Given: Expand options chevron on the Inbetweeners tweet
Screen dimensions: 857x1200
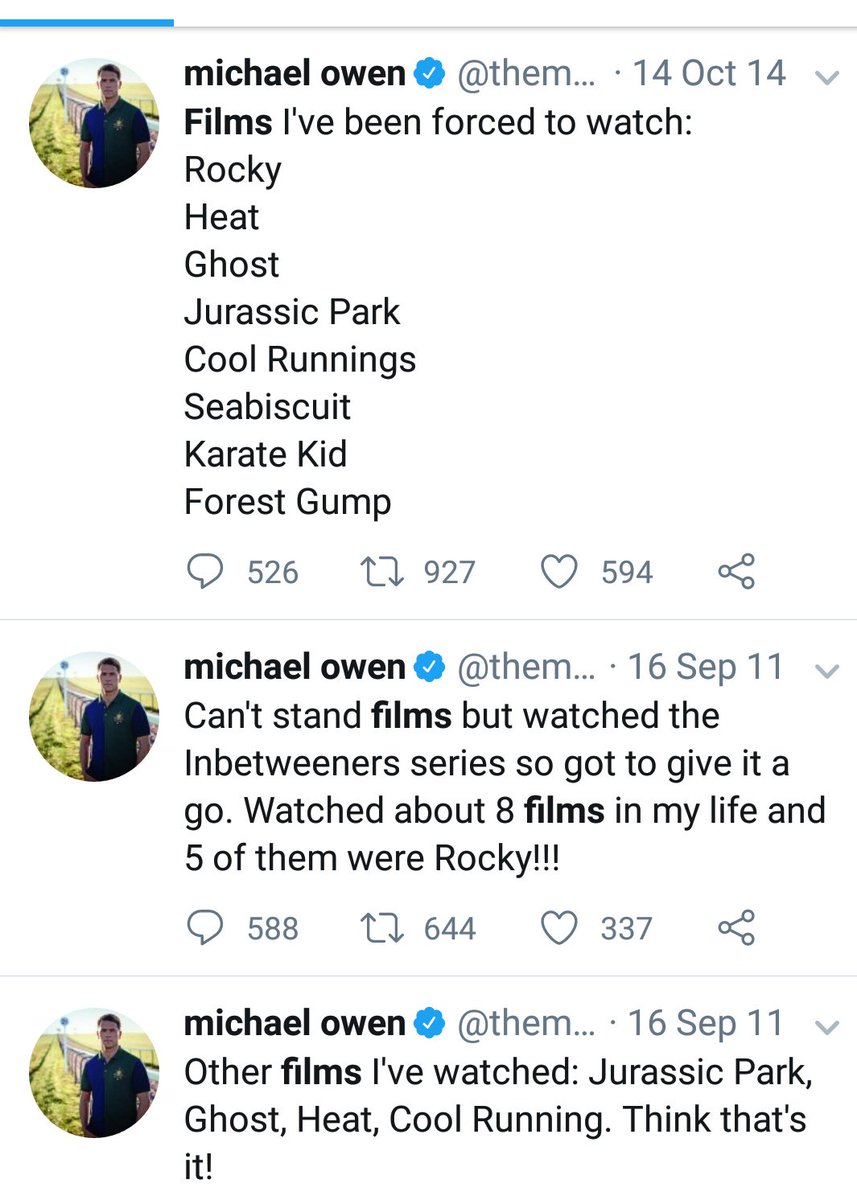Looking at the screenshot, I should pyautogui.click(x=827, y=670).
